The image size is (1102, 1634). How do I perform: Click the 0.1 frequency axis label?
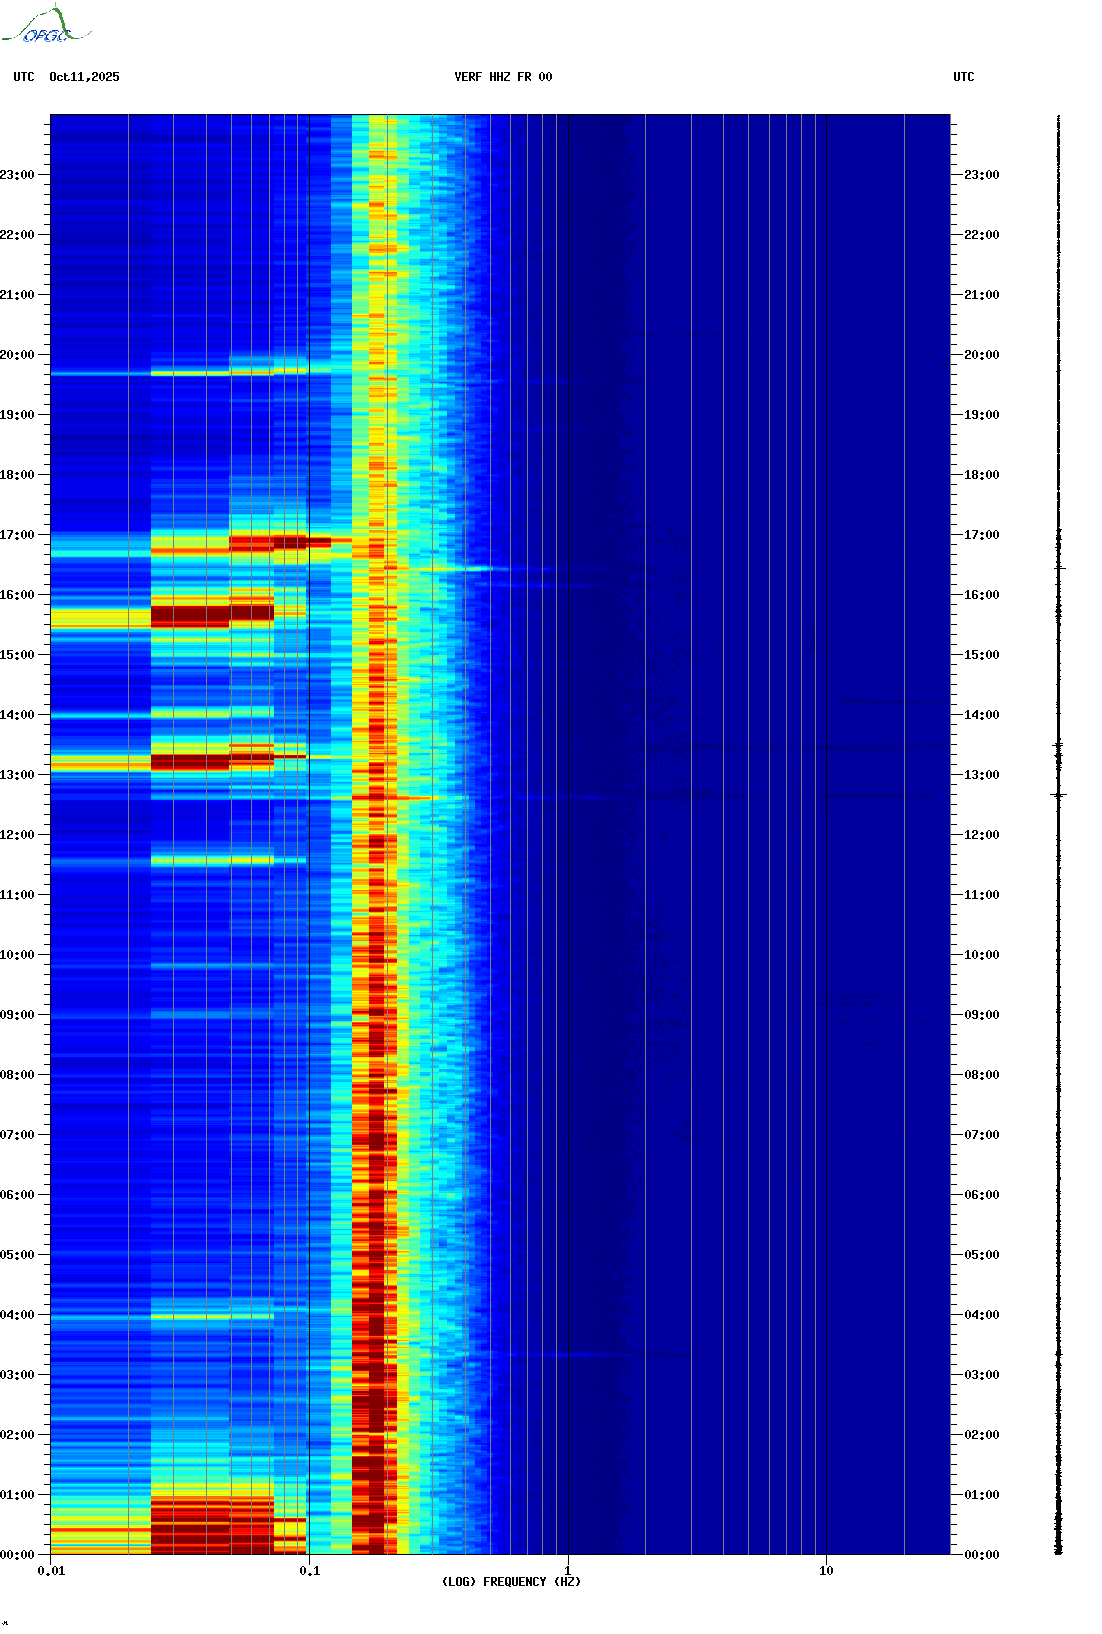310,1571
